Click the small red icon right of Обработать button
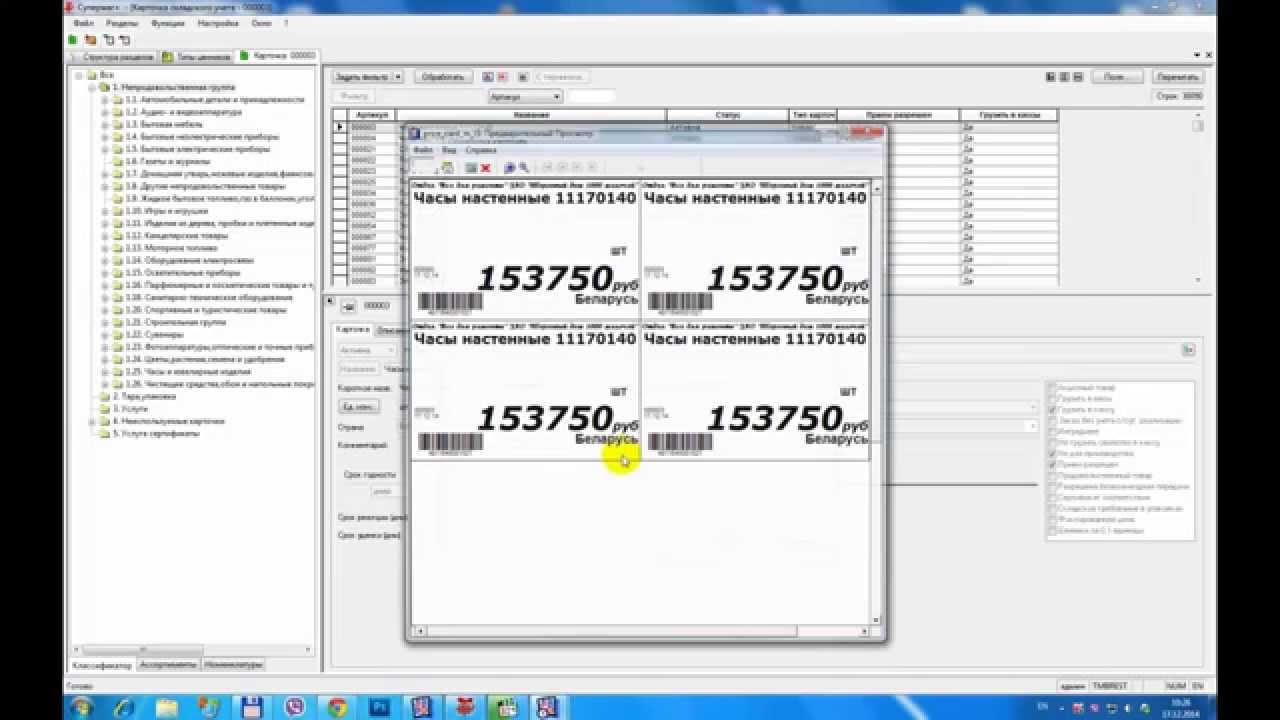1280x720 pixels. 502,77
